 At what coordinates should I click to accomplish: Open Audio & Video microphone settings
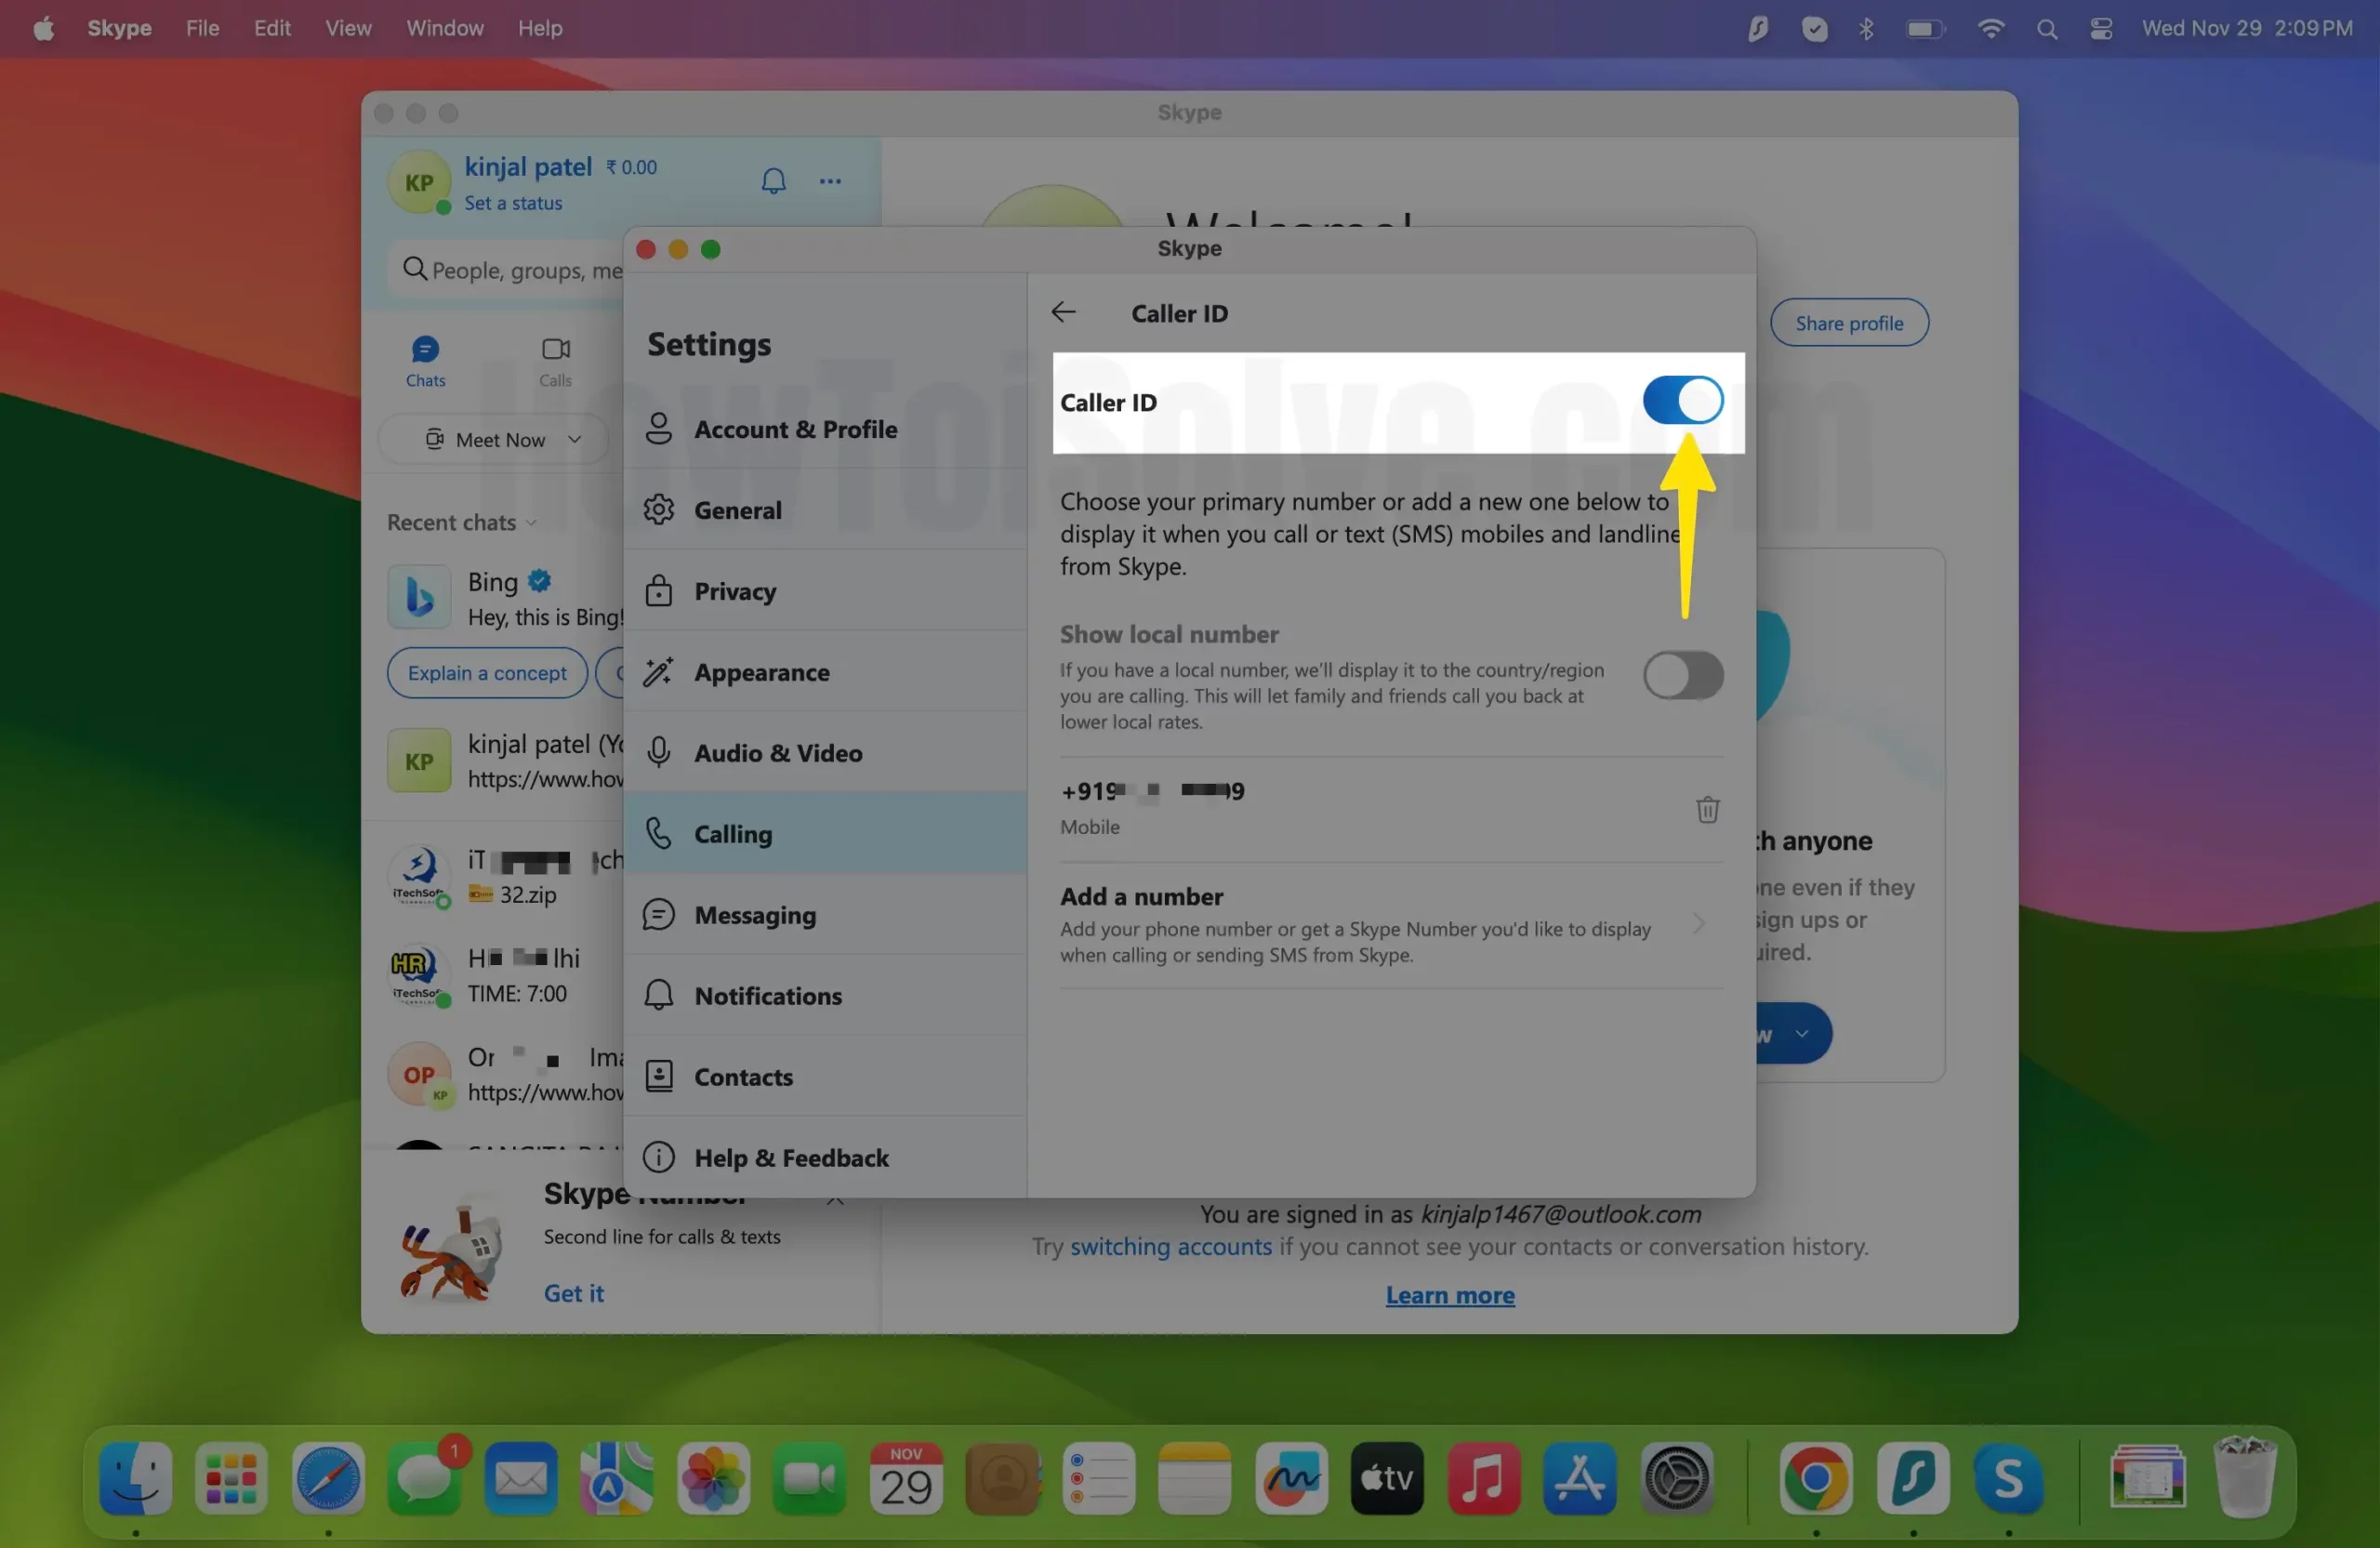coord(659,752)
